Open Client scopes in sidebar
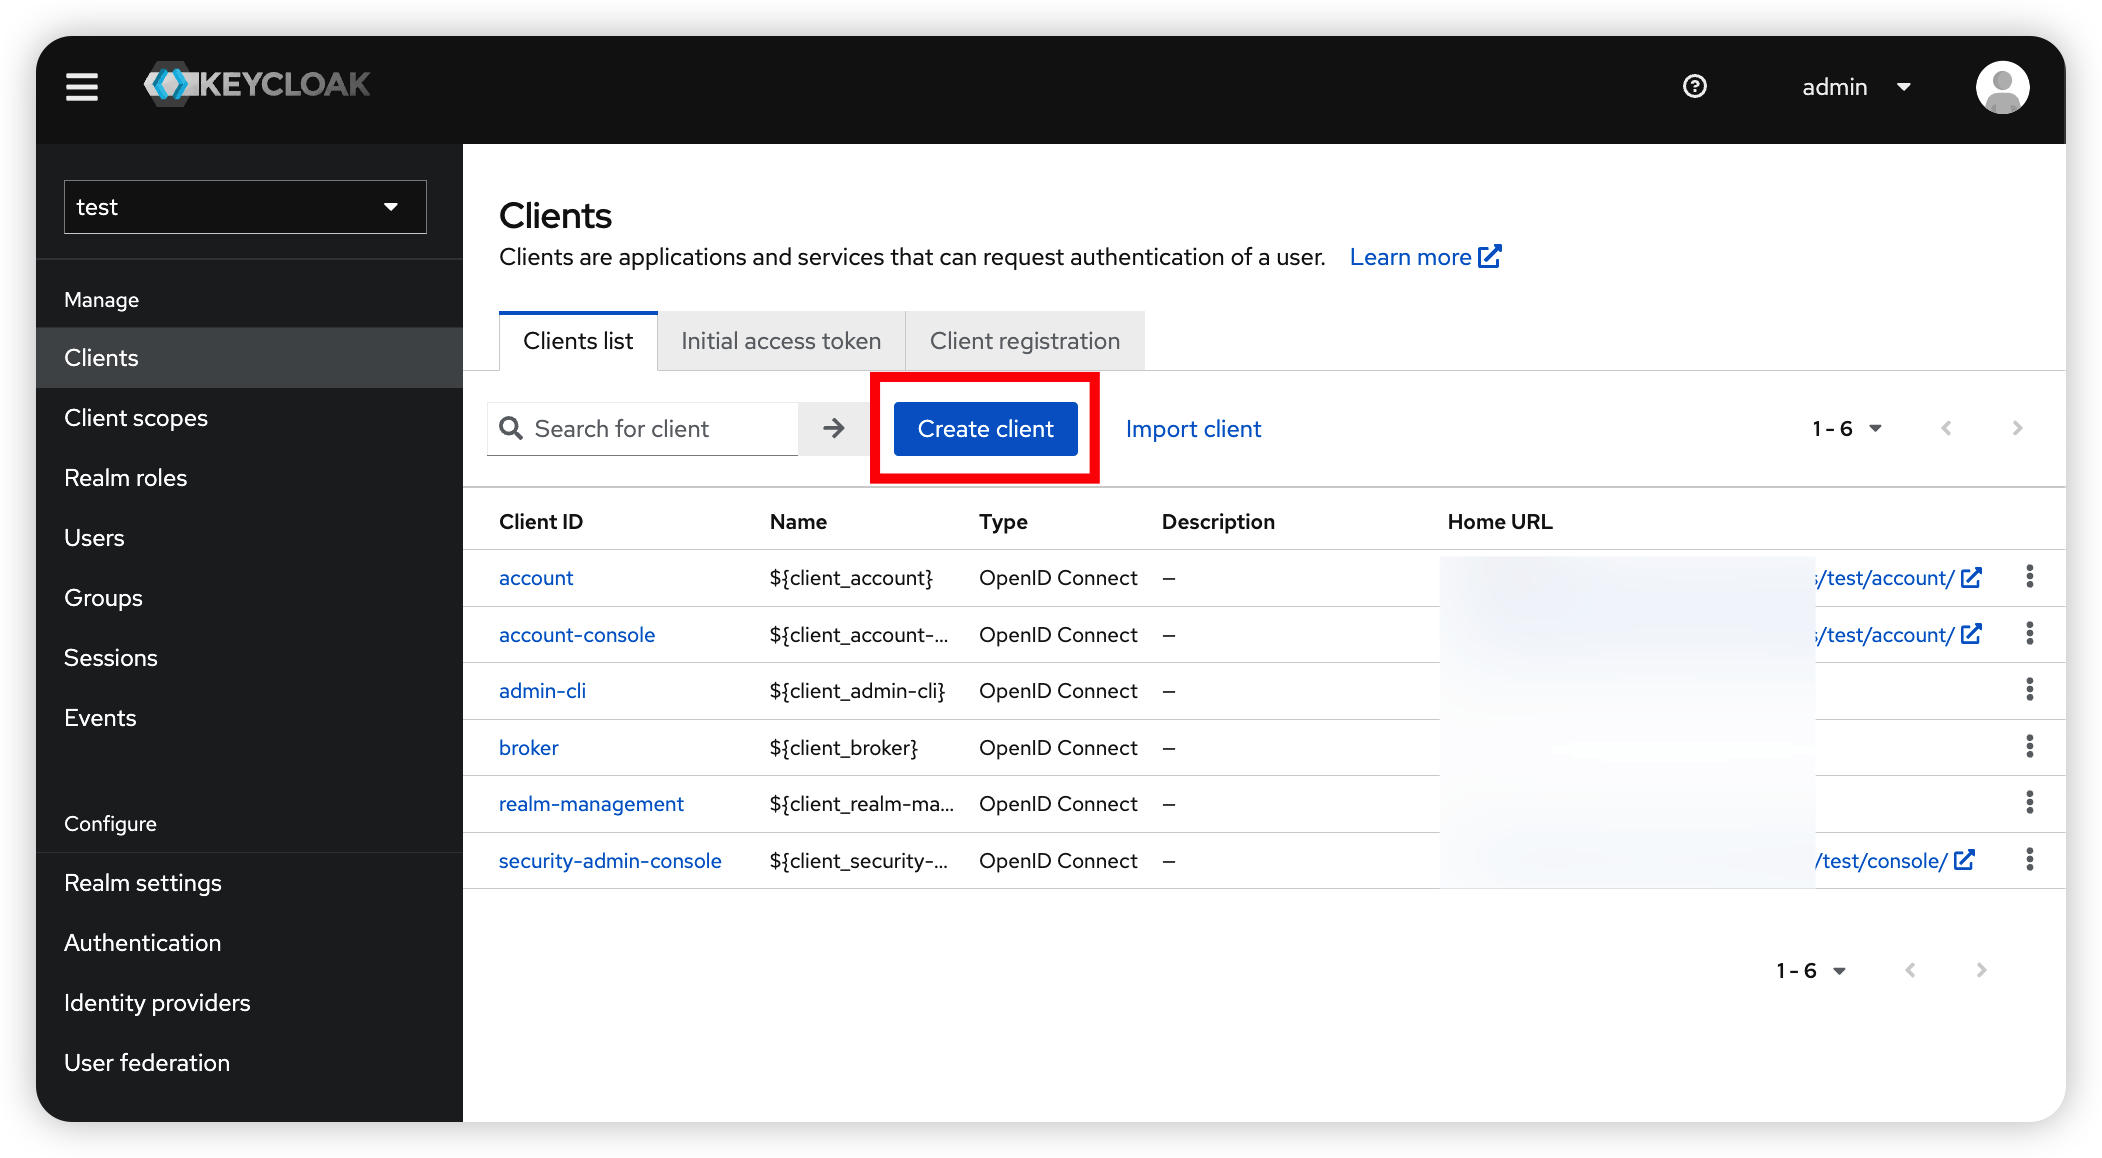Screen dimensions: 2102x1158 pos(136,418)
